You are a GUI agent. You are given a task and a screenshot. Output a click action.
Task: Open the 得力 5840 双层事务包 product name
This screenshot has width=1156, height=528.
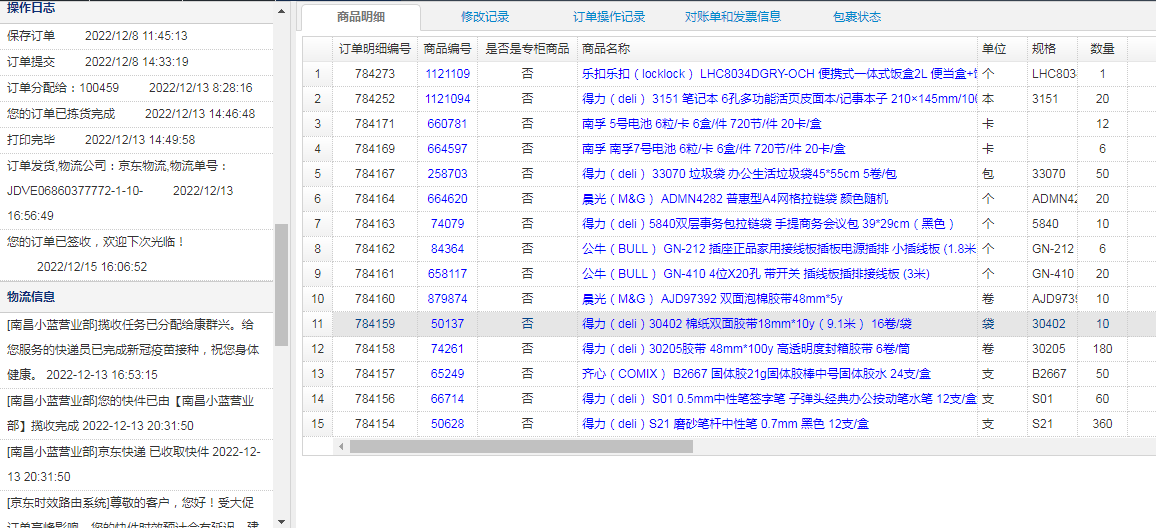(768, 223)
